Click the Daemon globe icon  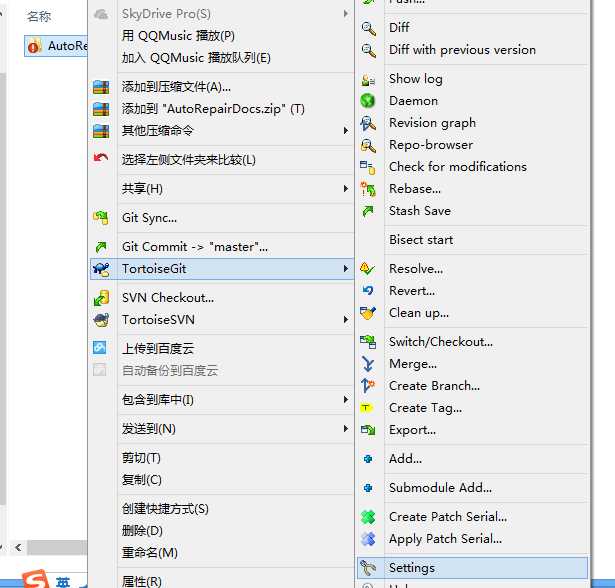pos(368,101)
